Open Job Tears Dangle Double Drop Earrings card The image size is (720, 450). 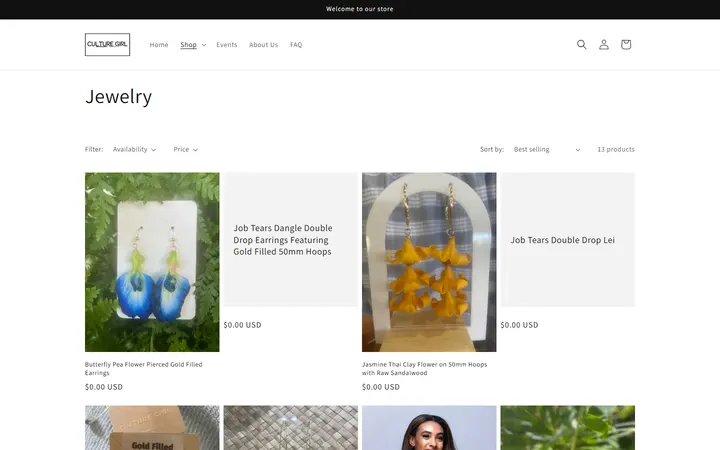291,240
